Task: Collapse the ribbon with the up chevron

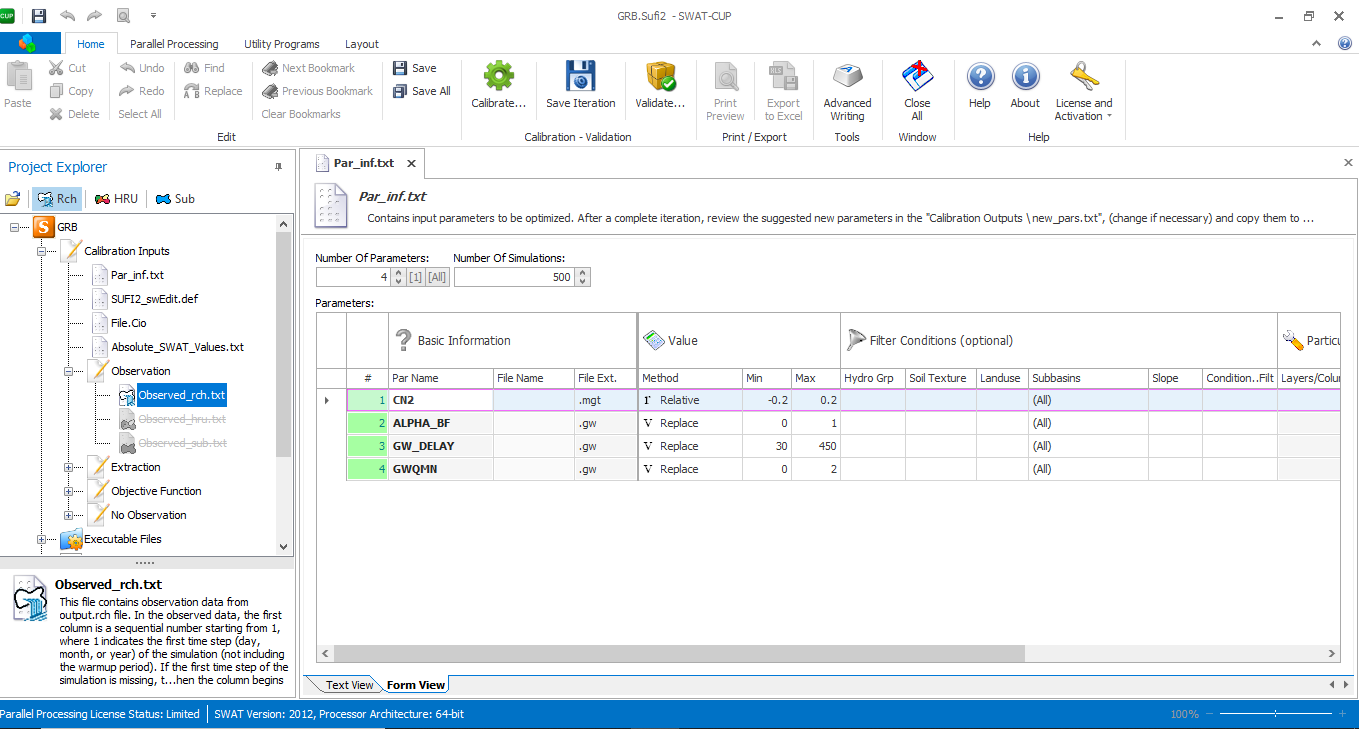Action: click(x=1317, y=43)
